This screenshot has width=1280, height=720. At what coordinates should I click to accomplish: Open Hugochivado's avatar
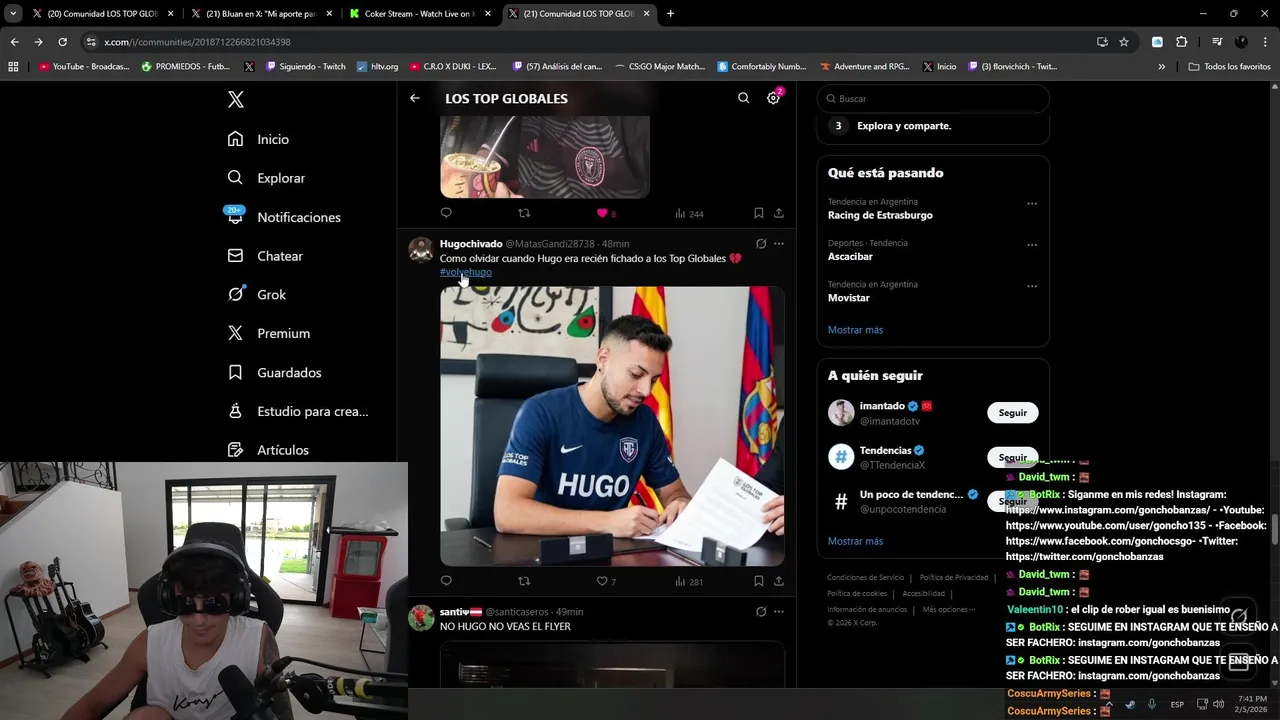[x=421, y=249]
